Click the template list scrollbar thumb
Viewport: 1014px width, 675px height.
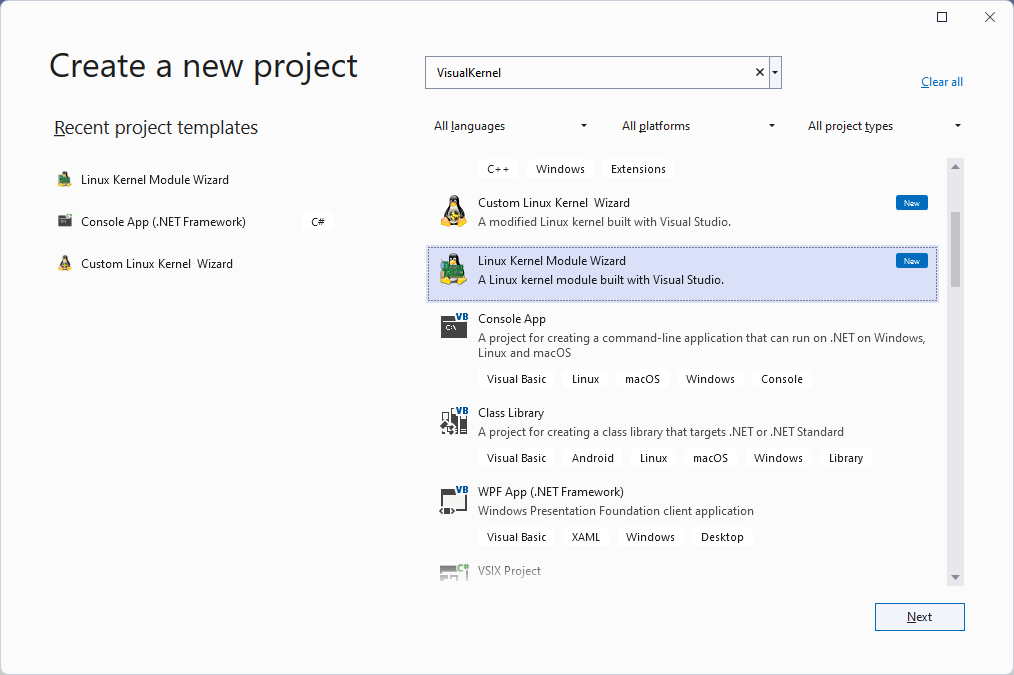click(955, 249)
